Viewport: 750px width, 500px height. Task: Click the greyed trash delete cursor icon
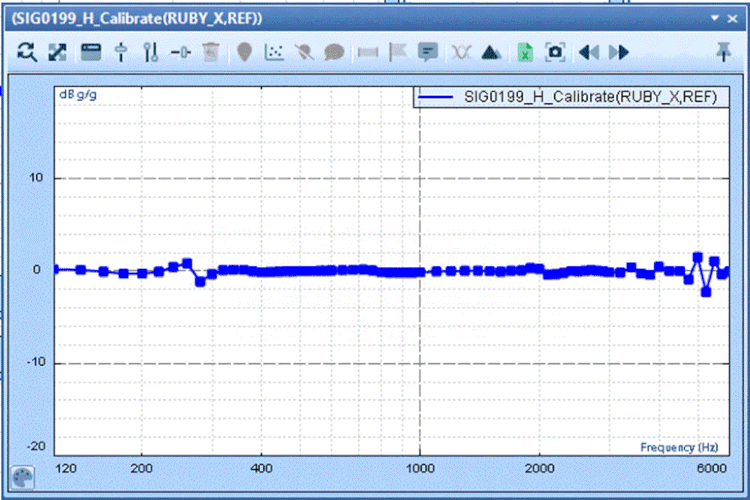point(210,52)
